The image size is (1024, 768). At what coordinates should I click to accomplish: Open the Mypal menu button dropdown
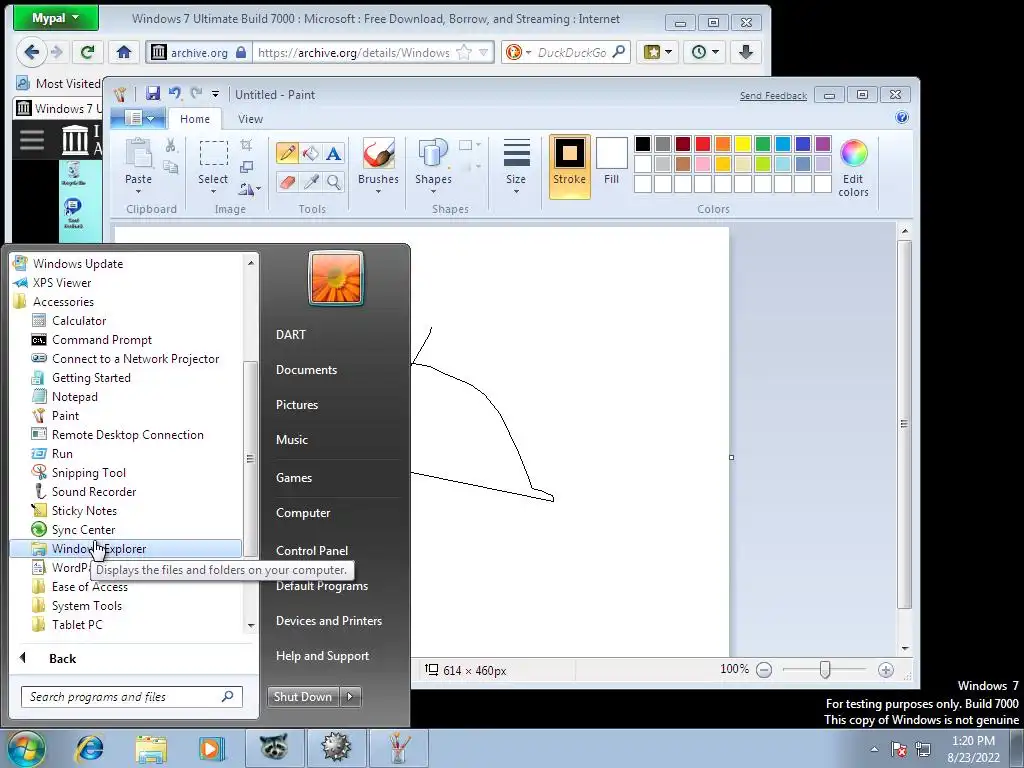(x=56, y=18)
